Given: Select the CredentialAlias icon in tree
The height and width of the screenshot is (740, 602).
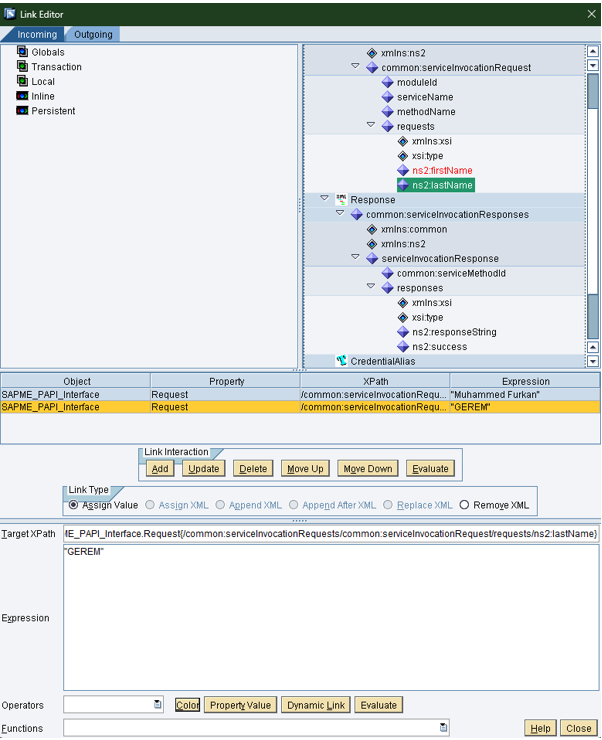Looking at the screenshot, I should pos(341,361).
